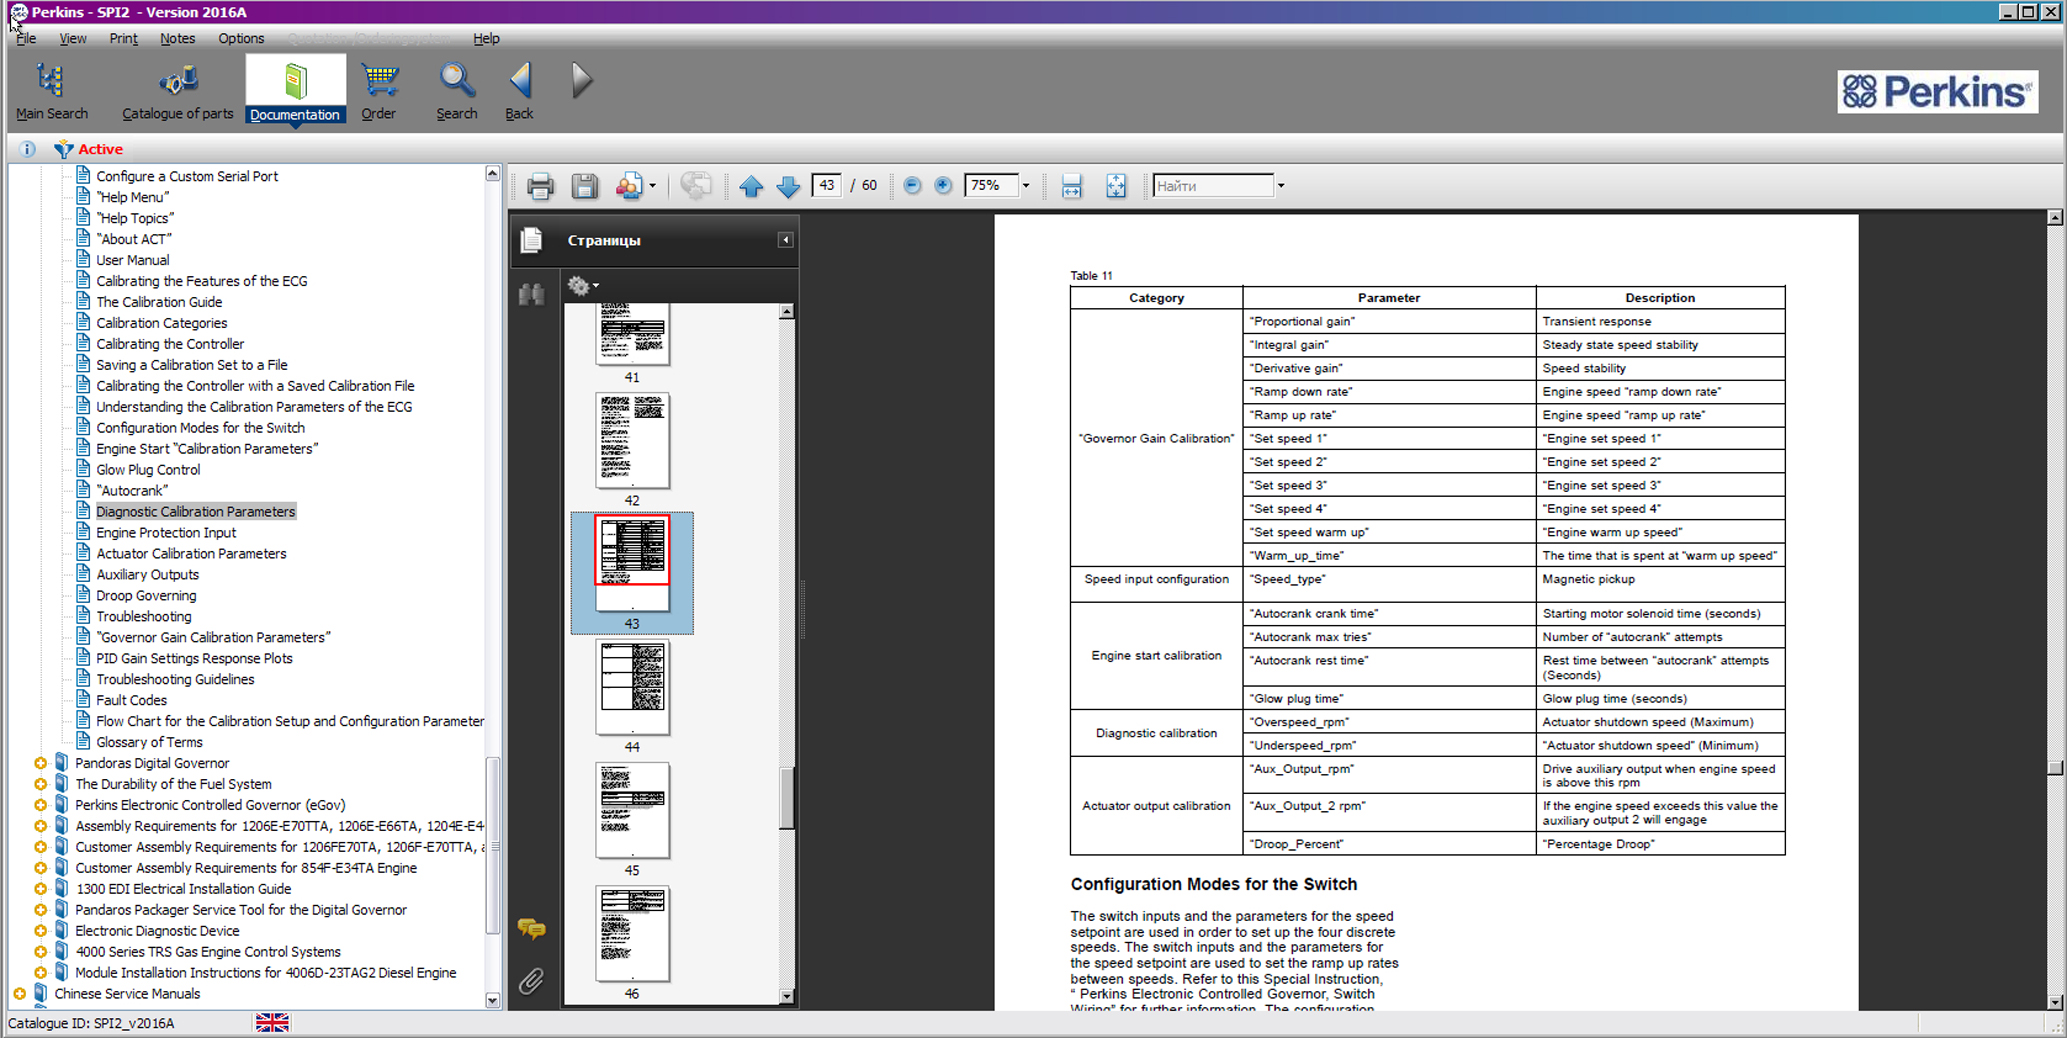Zoom out with the minus icon
This screenshot has width=2067, height=1038.
[x=912, y=186]
